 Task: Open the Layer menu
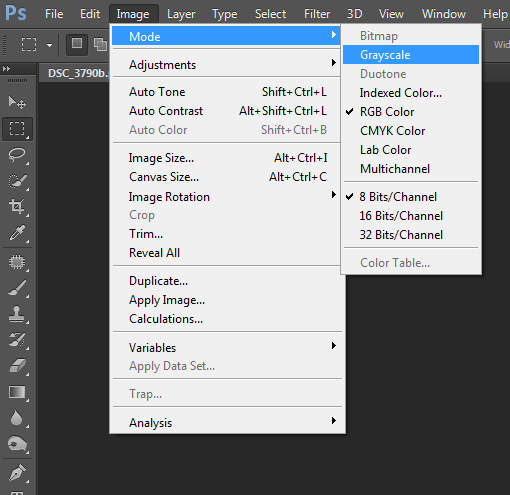[181, 14]
